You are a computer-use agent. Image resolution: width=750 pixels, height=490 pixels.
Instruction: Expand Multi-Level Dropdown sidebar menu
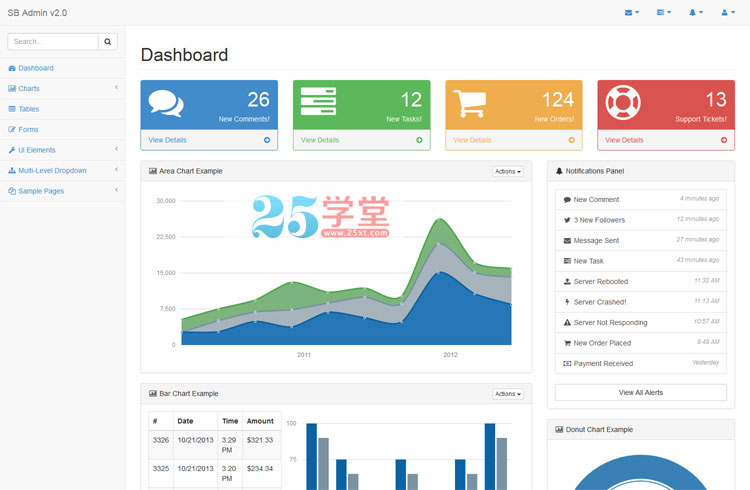(x=62, y=171)
